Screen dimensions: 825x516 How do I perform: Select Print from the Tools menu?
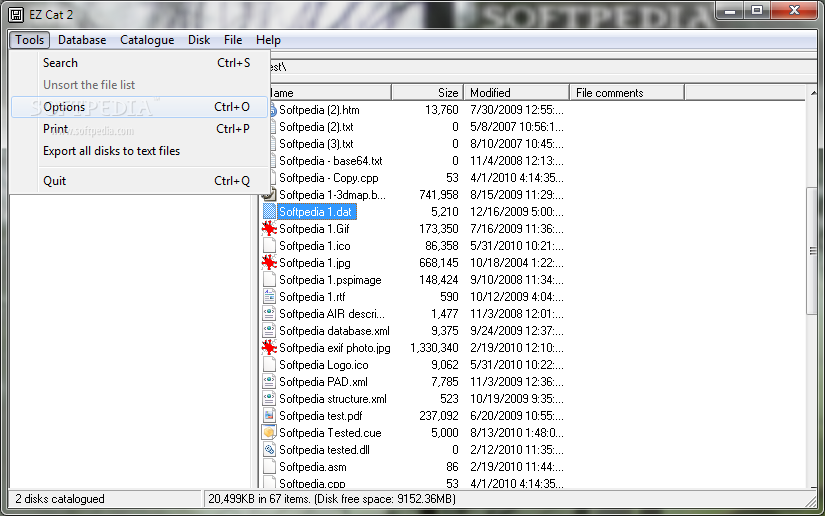point(139,129)
